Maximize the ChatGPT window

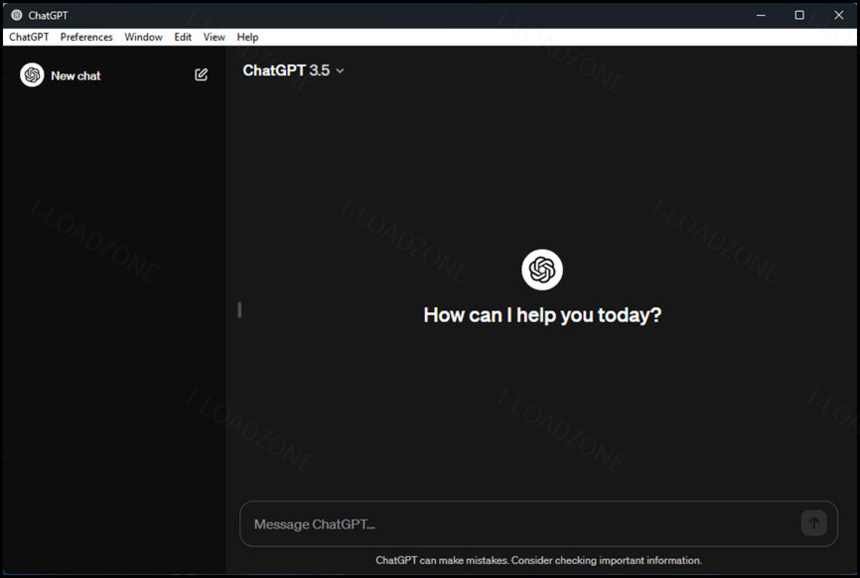(800, 15)
